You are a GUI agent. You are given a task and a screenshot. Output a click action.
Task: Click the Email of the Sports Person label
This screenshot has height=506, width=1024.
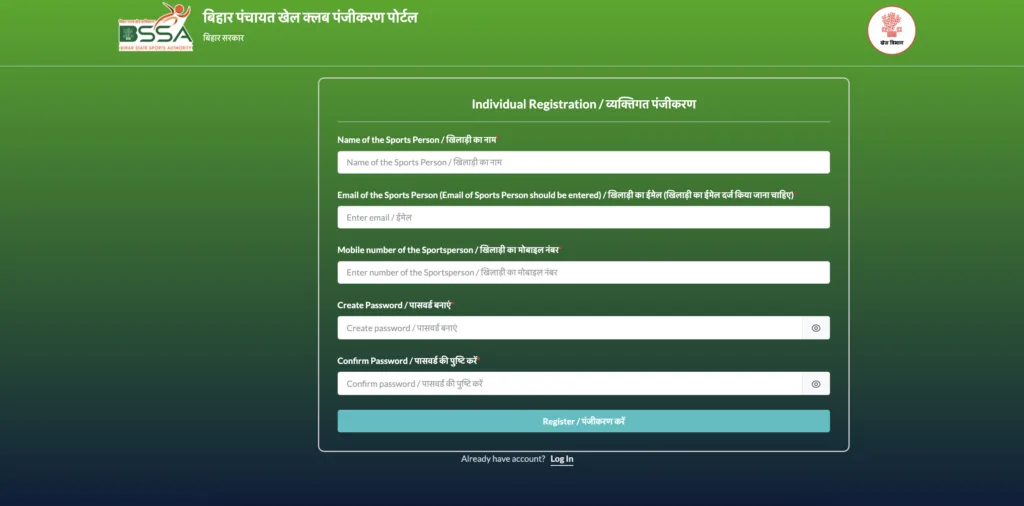565,195
